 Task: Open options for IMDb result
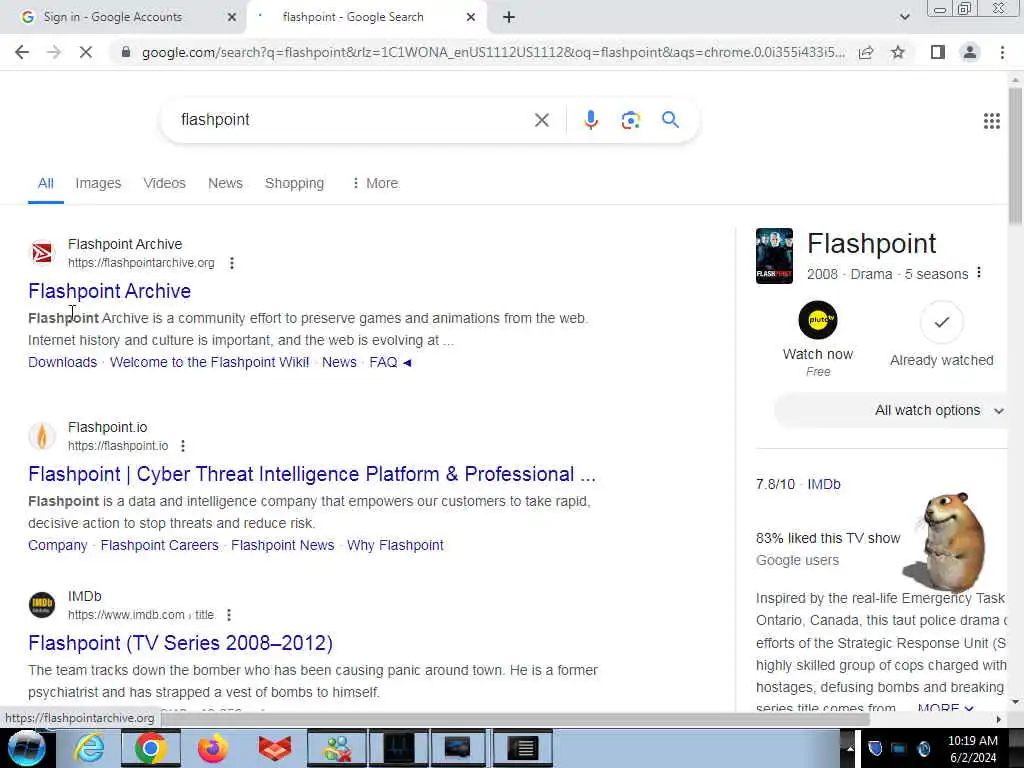pyautogui.click(x=229, y=615)
